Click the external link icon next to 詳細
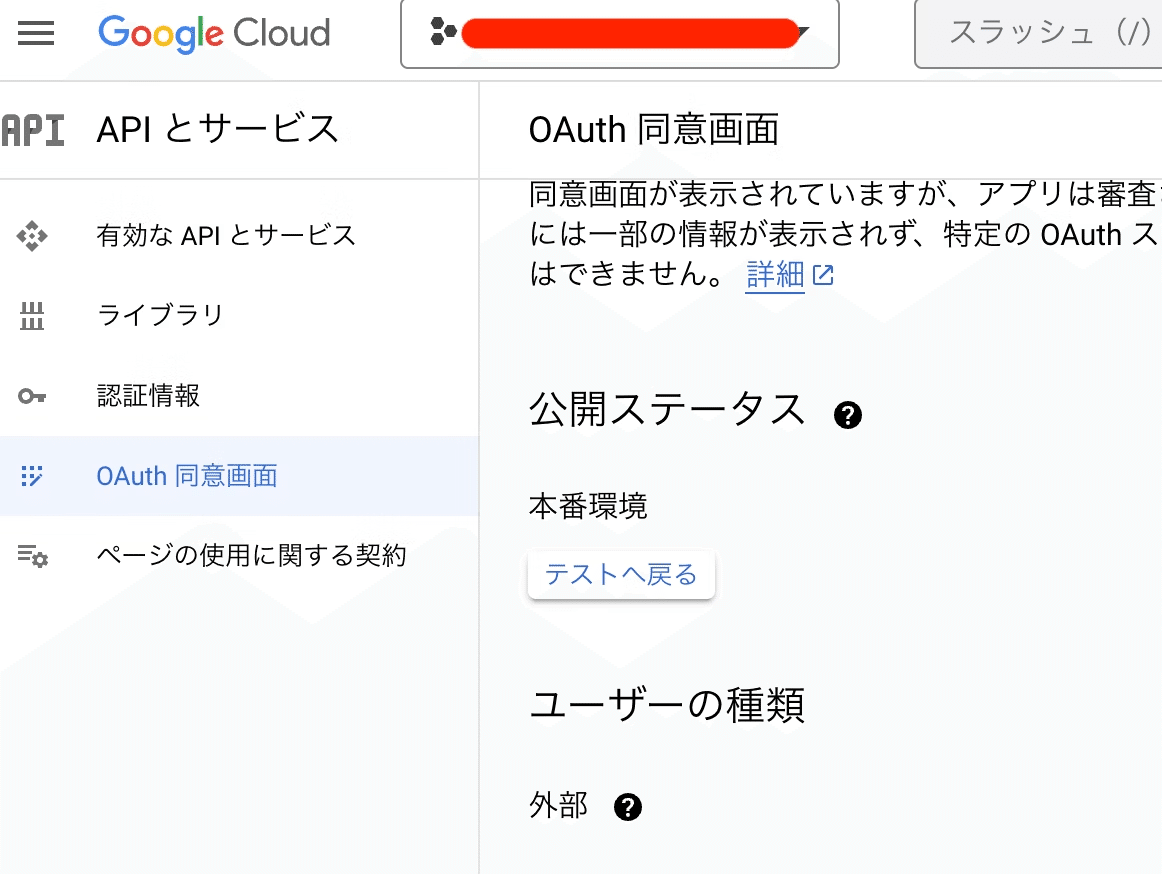This screenshot has width=1162, height=874. [x=822, y=274]
